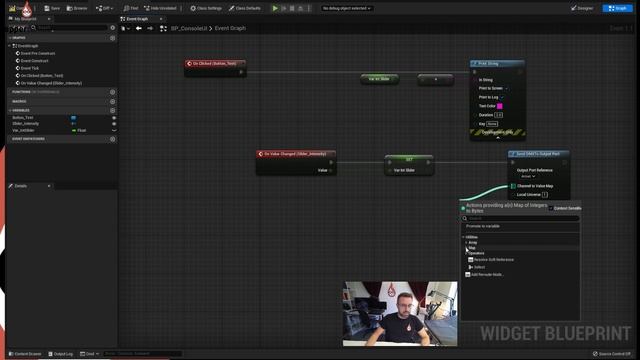Close the Event Graph tab
The height and width of the screenshot is (360, 640).
(161, 19)
